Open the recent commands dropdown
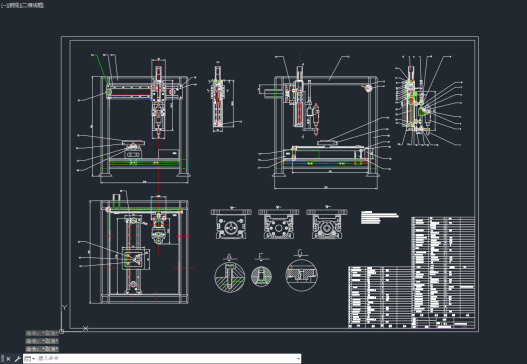This screenshot has height=364, width=527. [x=30, y=359]
